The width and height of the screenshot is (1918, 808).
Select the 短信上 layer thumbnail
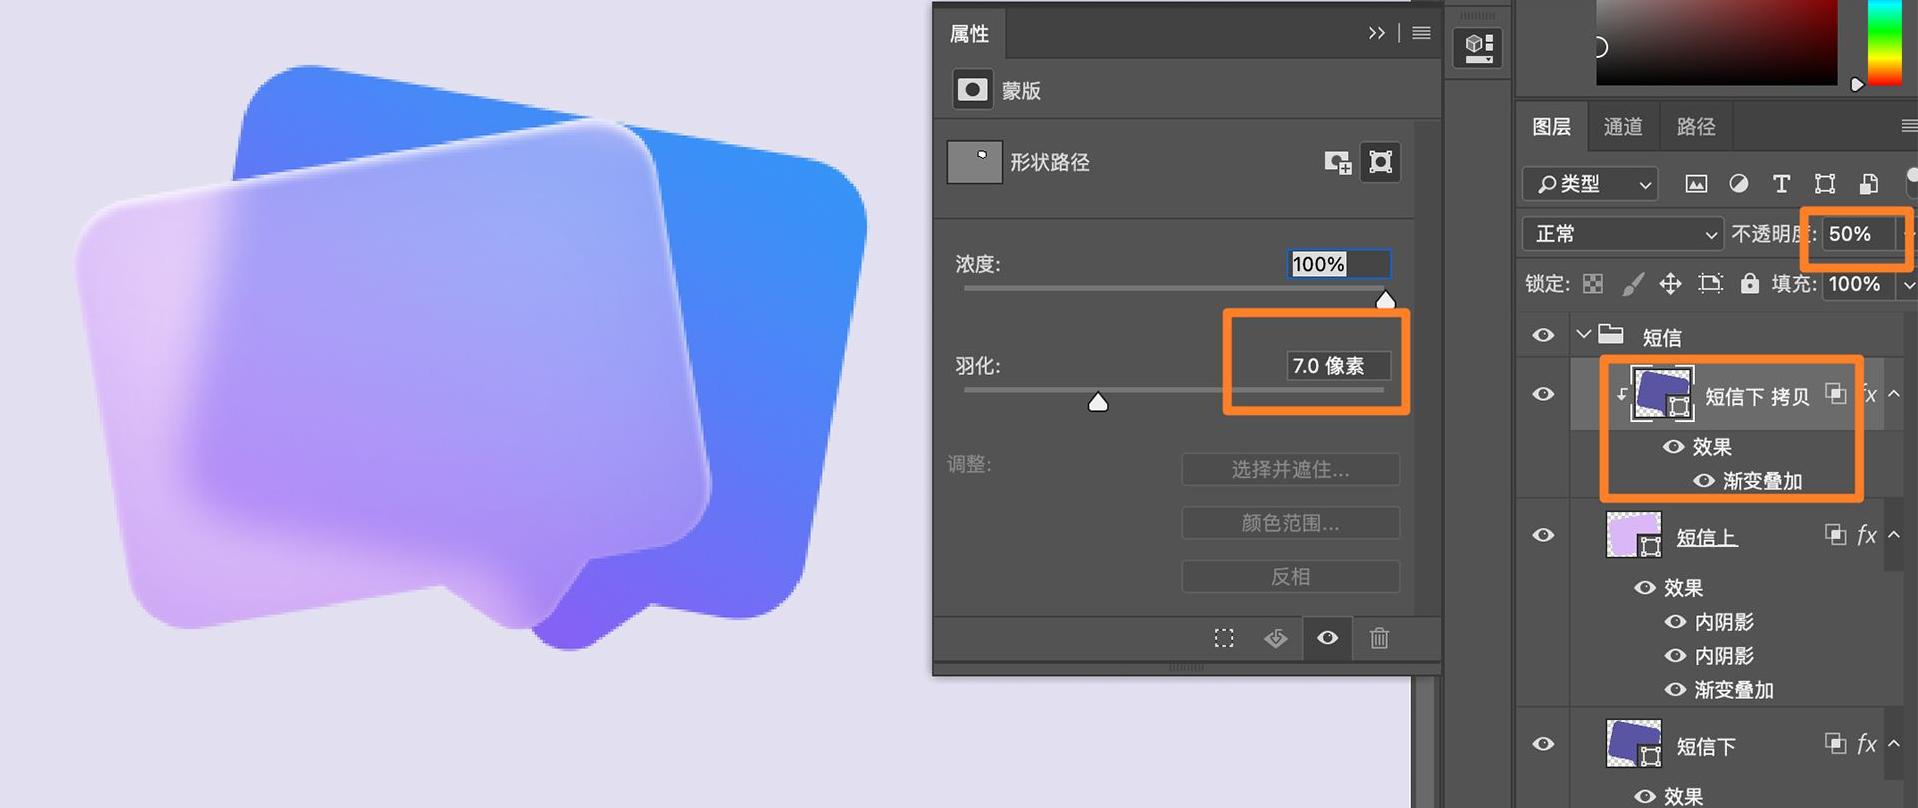(x=1634, y=534)
